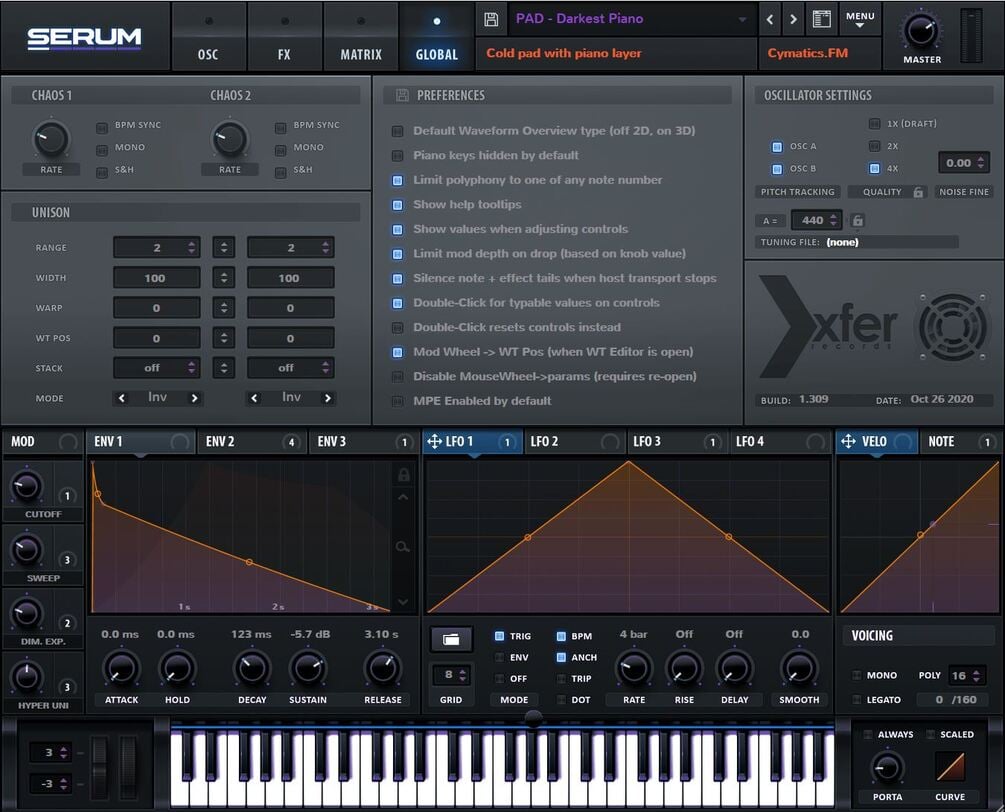This screenshot has width=1005, height=812.
Task: Open the MENU dropdown
Action: tap(860, 19)
